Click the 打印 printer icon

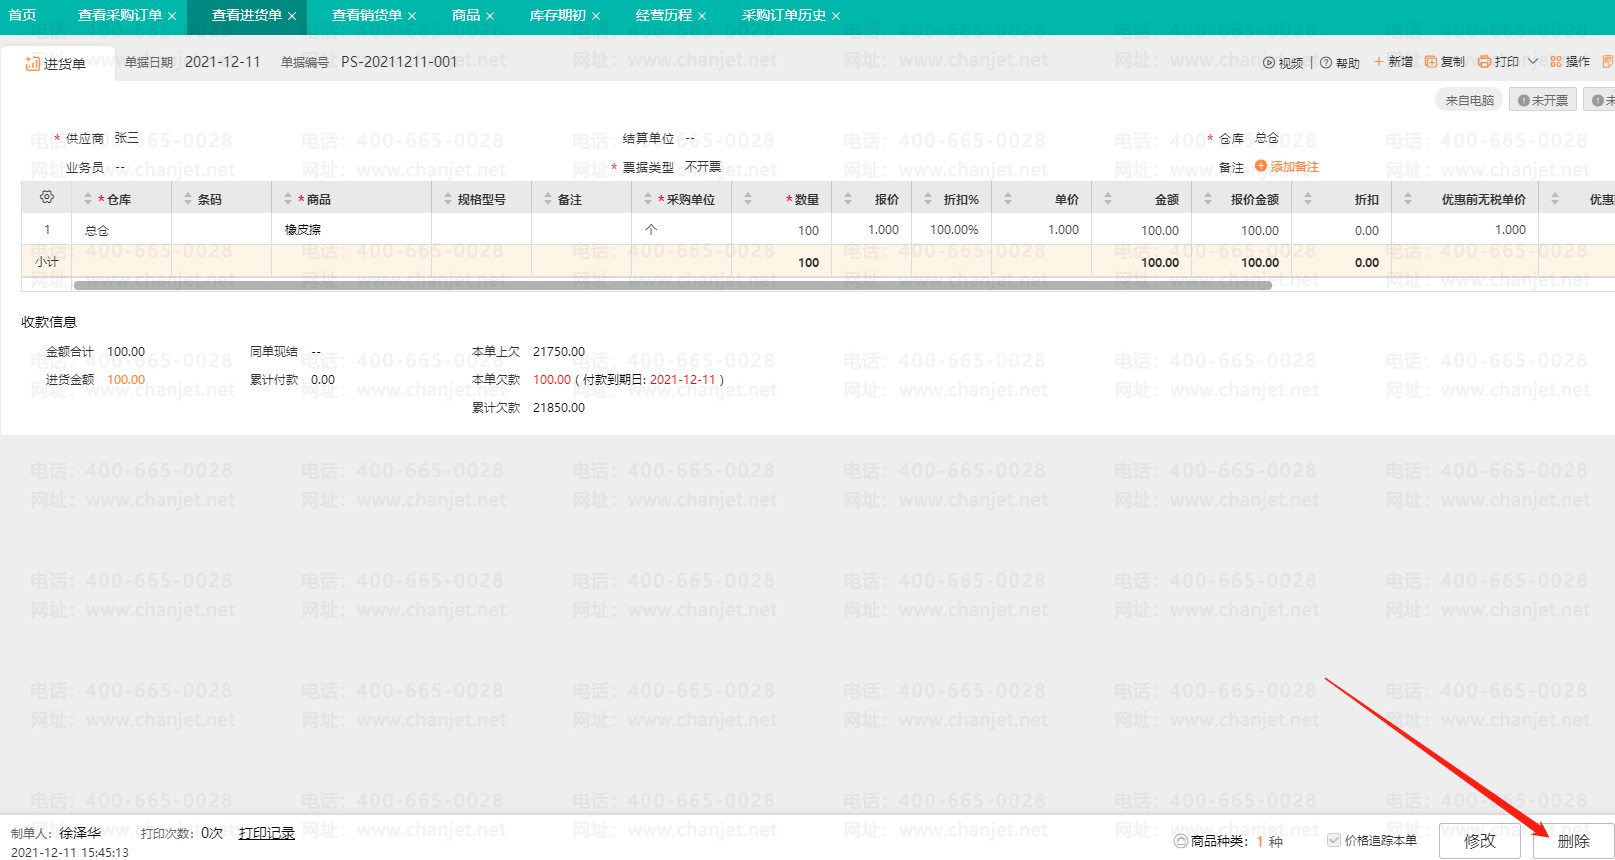1484,62
